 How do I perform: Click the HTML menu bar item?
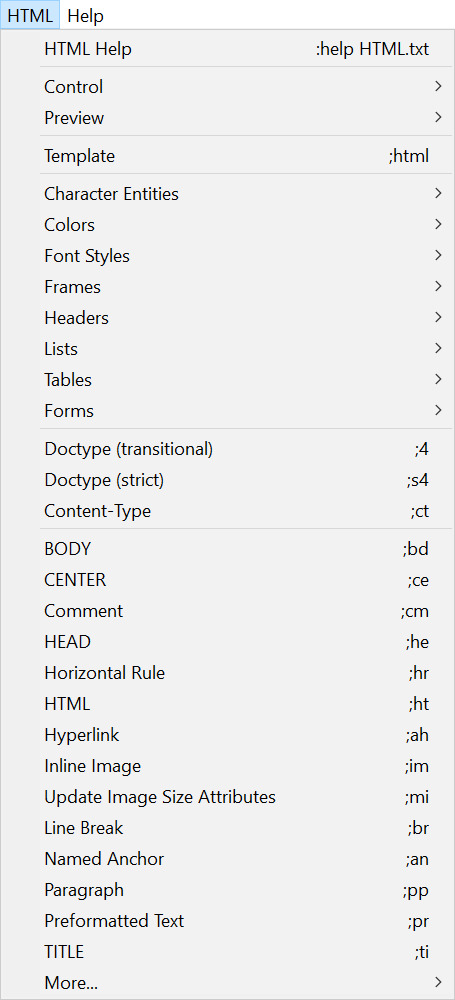30,15
